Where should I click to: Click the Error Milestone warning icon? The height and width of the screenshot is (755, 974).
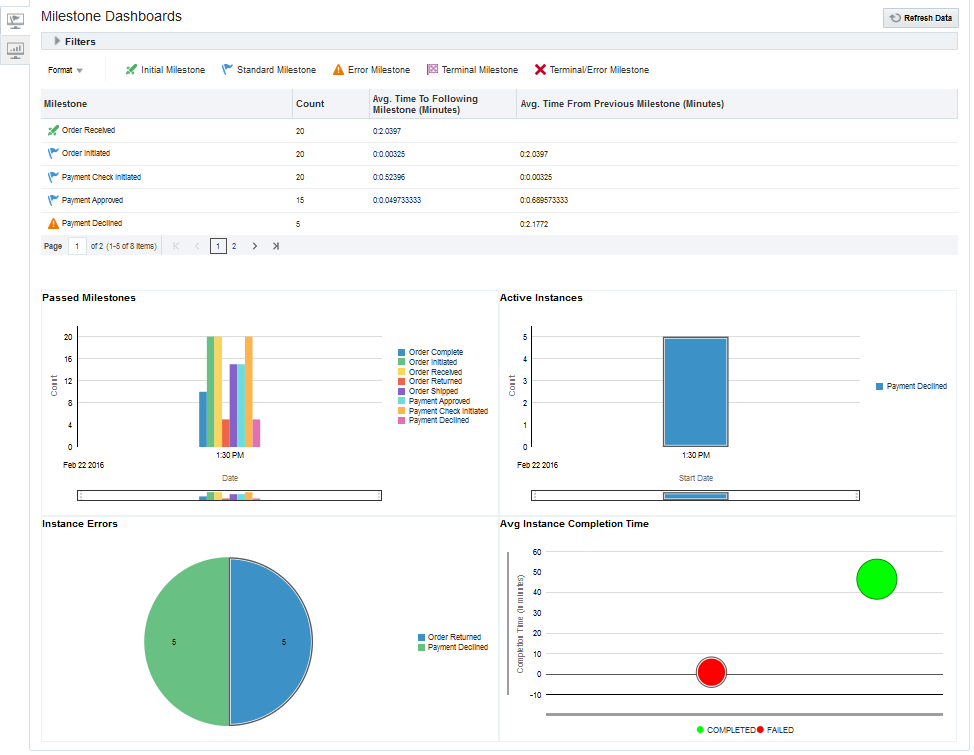pos(338,70)
